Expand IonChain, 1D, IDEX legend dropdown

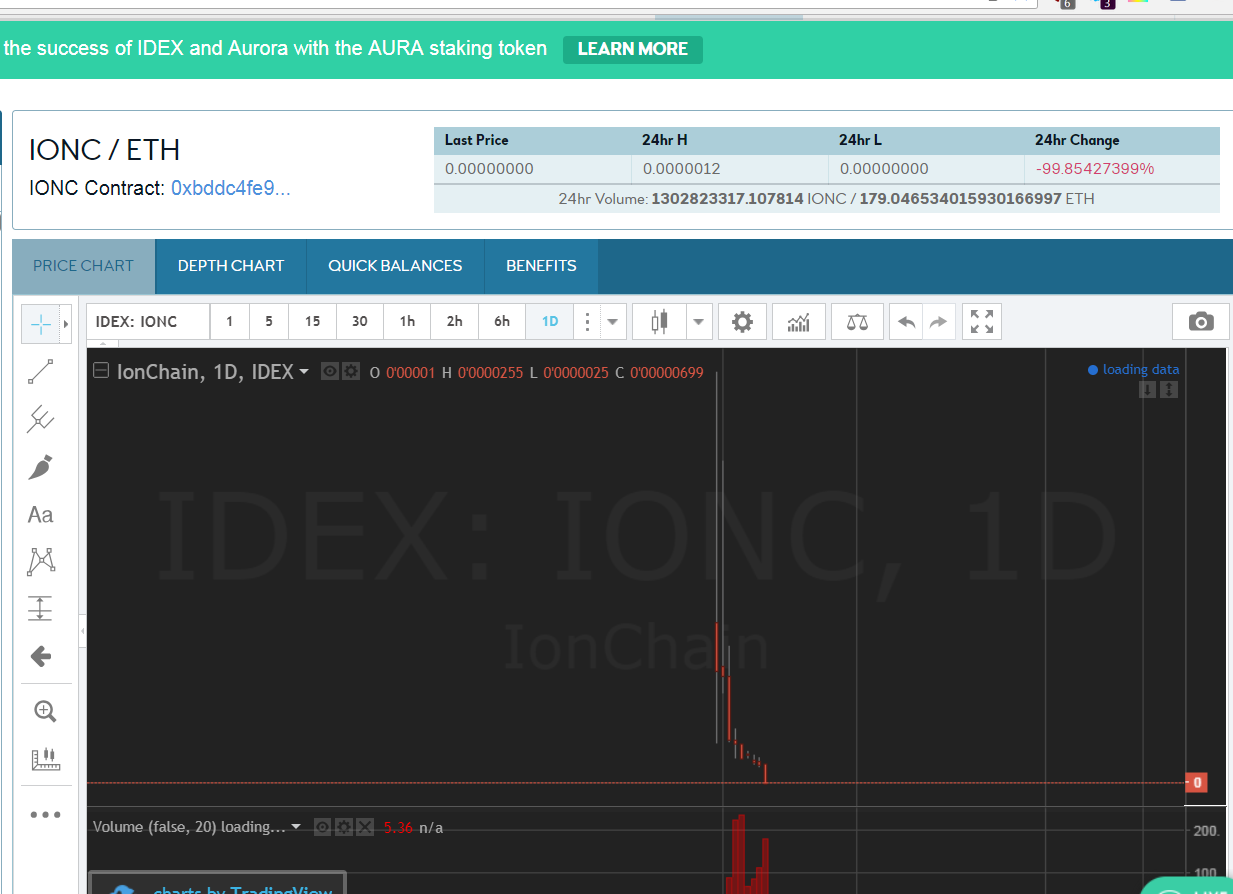pyautogui.click(x=304, y=372)
